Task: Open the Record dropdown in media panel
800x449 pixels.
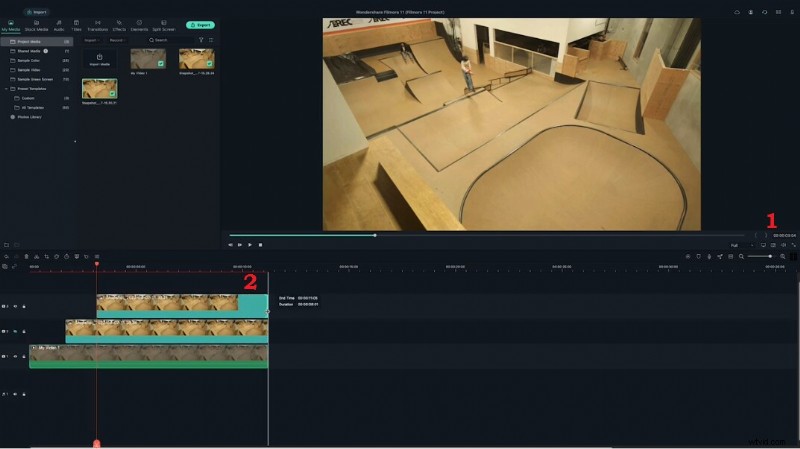Action: pyautogui.click(x=117, y=40)
